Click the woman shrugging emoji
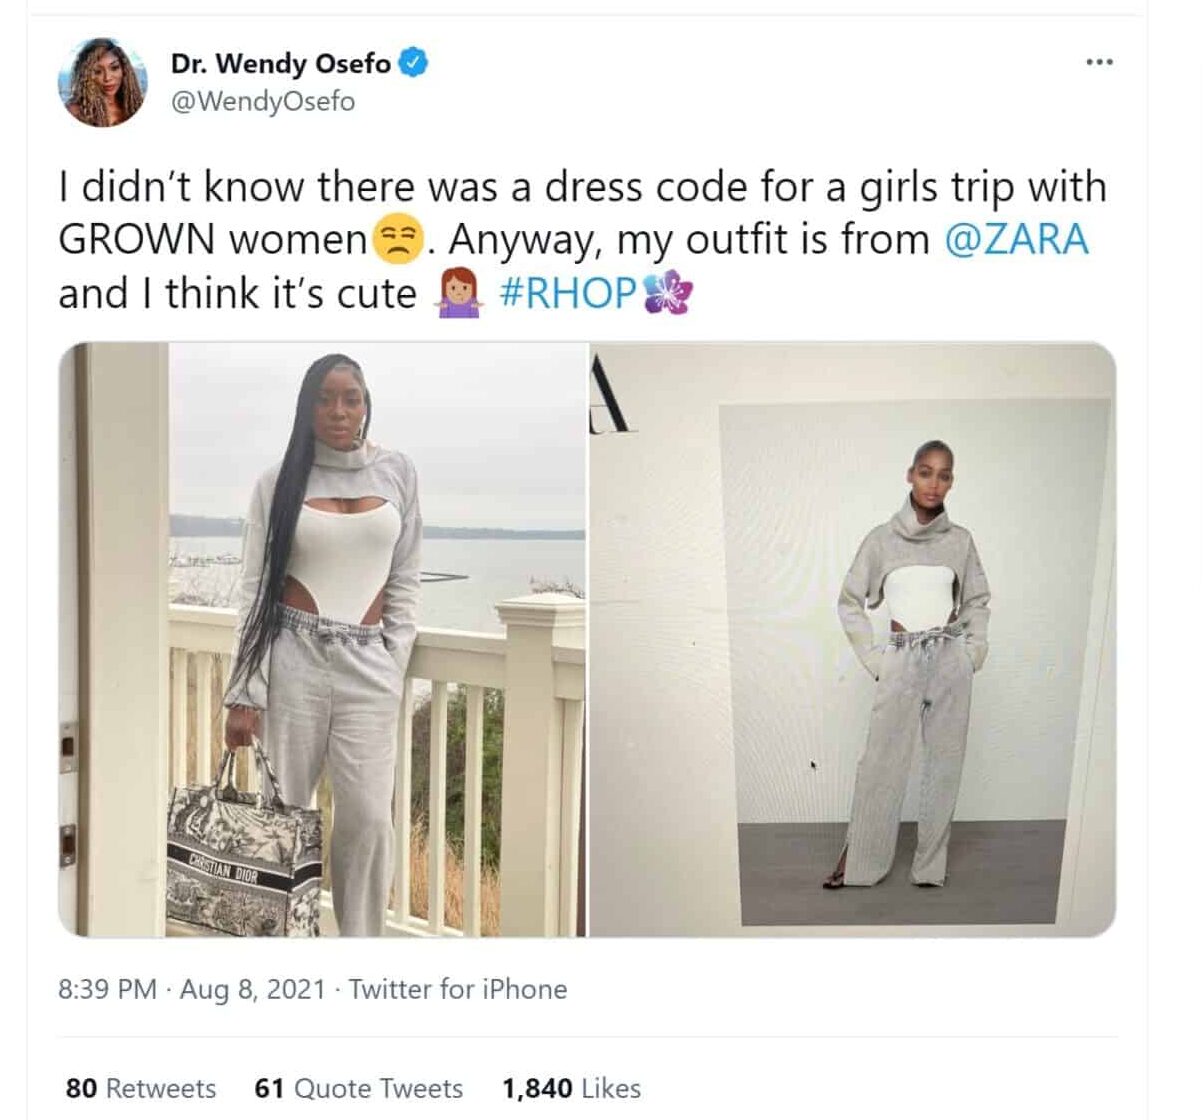 458,293
